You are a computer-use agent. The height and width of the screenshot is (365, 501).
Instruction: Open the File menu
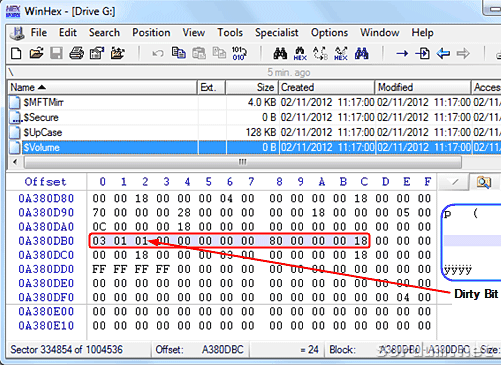tap(39, 33)
